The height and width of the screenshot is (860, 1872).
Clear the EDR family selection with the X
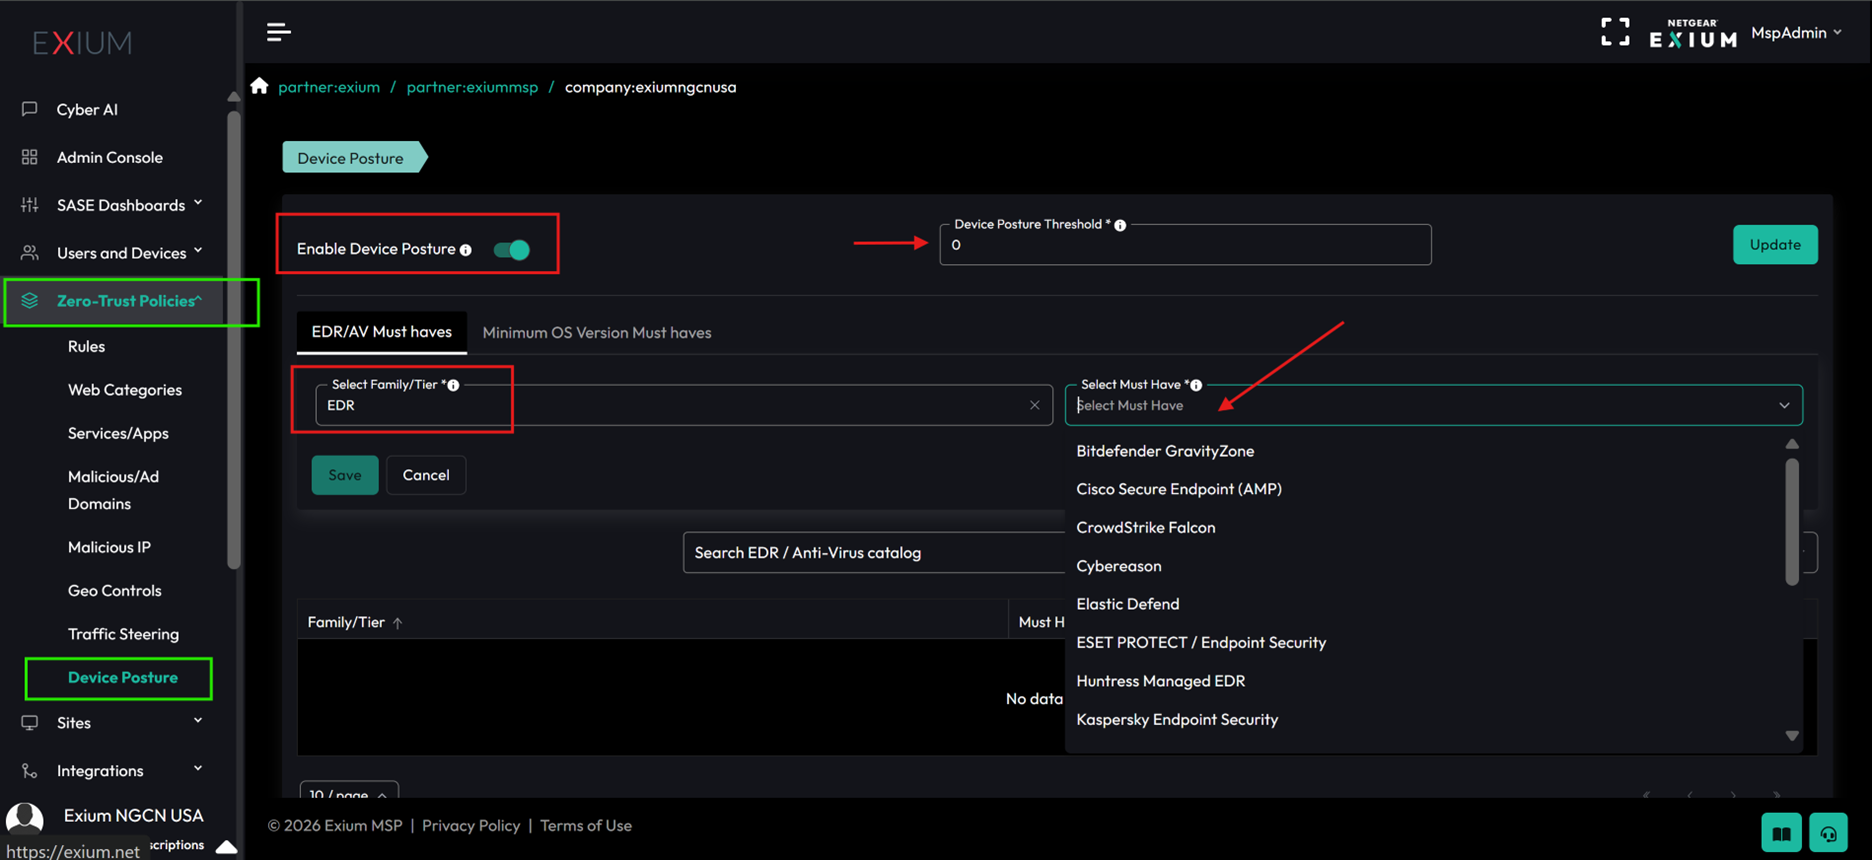(x=1035, y=405)
